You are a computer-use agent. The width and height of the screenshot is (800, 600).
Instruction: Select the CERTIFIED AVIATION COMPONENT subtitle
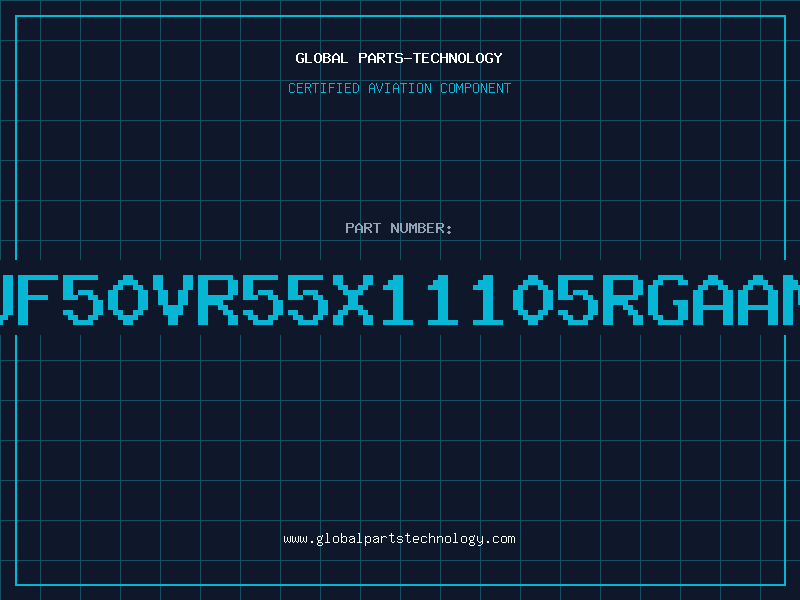[399, 88]
